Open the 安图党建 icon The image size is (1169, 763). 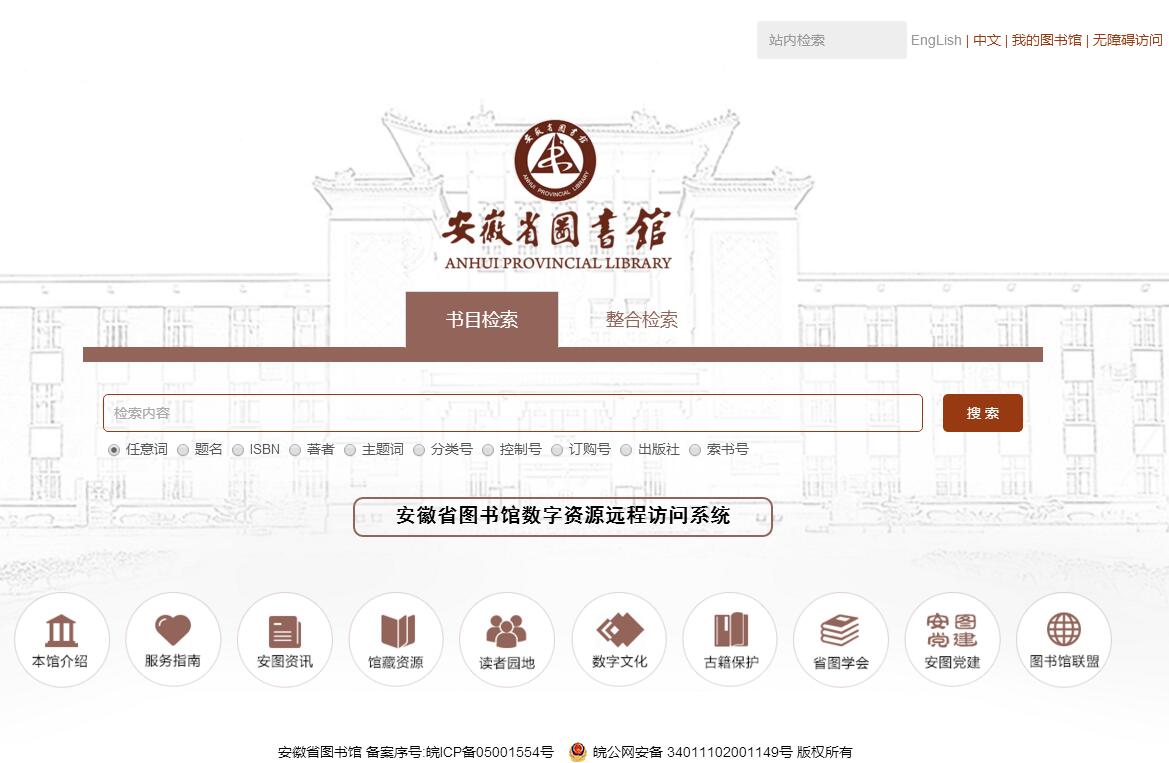pyautogui.click(x=952, y=639)
